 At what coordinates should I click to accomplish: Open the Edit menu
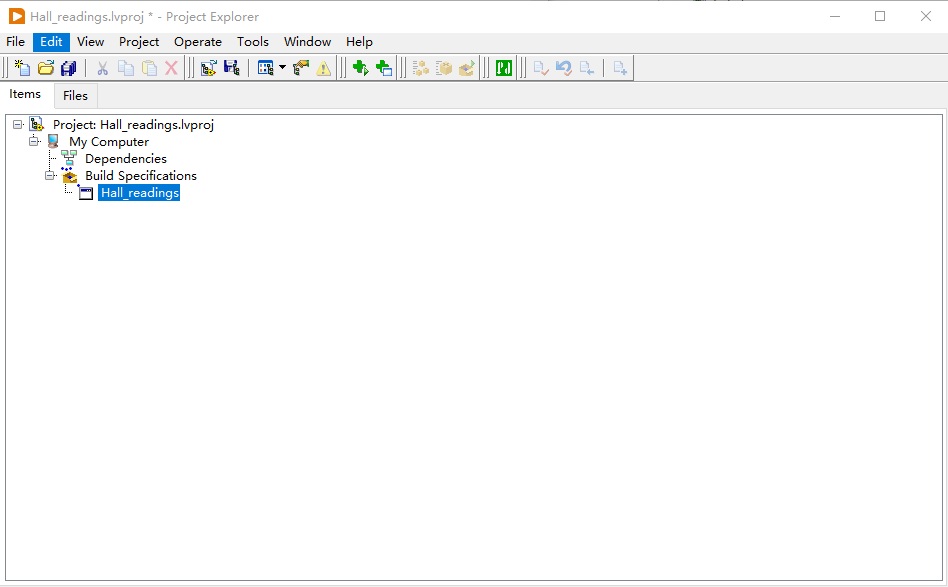[51, 42]
